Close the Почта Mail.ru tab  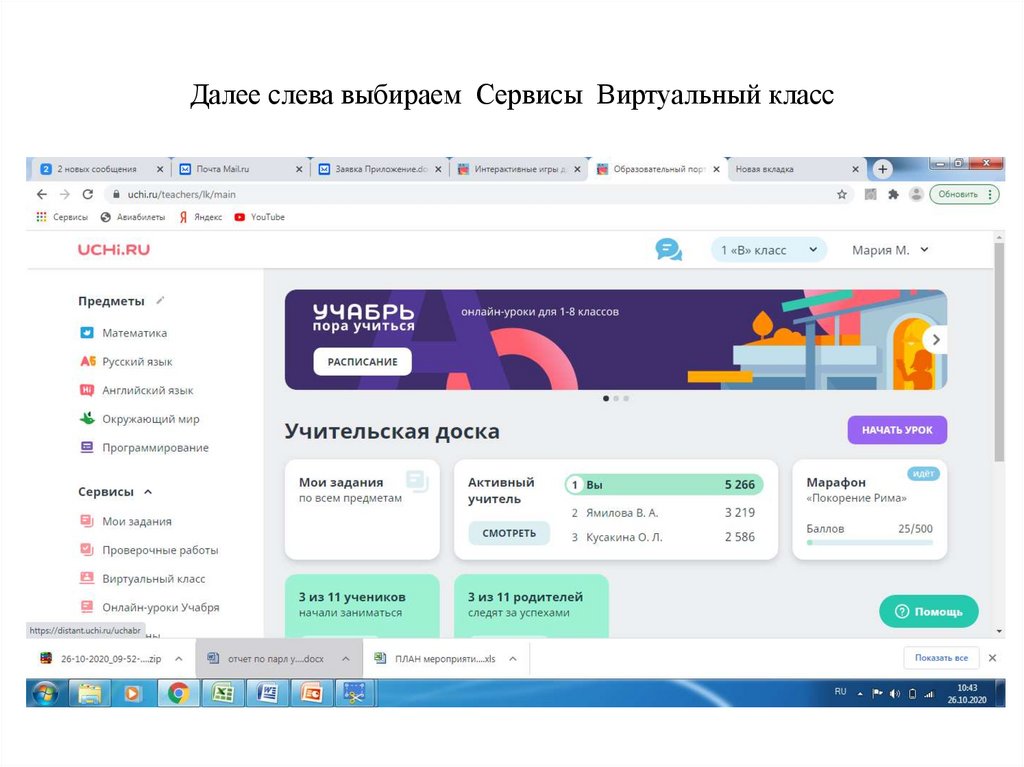299,169
